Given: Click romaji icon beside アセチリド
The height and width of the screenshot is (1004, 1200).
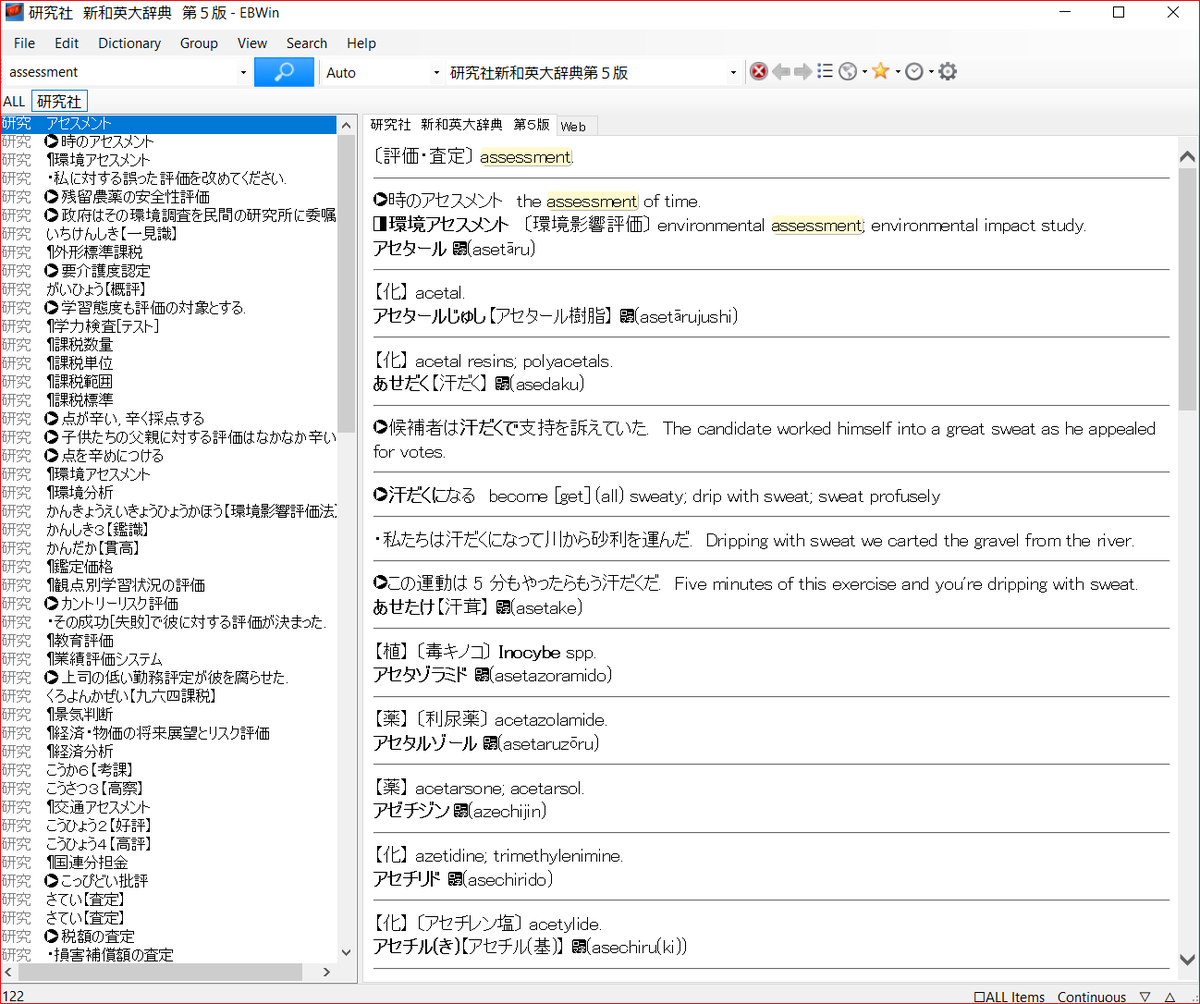Looking at the screenshot, I should (455, 879).
